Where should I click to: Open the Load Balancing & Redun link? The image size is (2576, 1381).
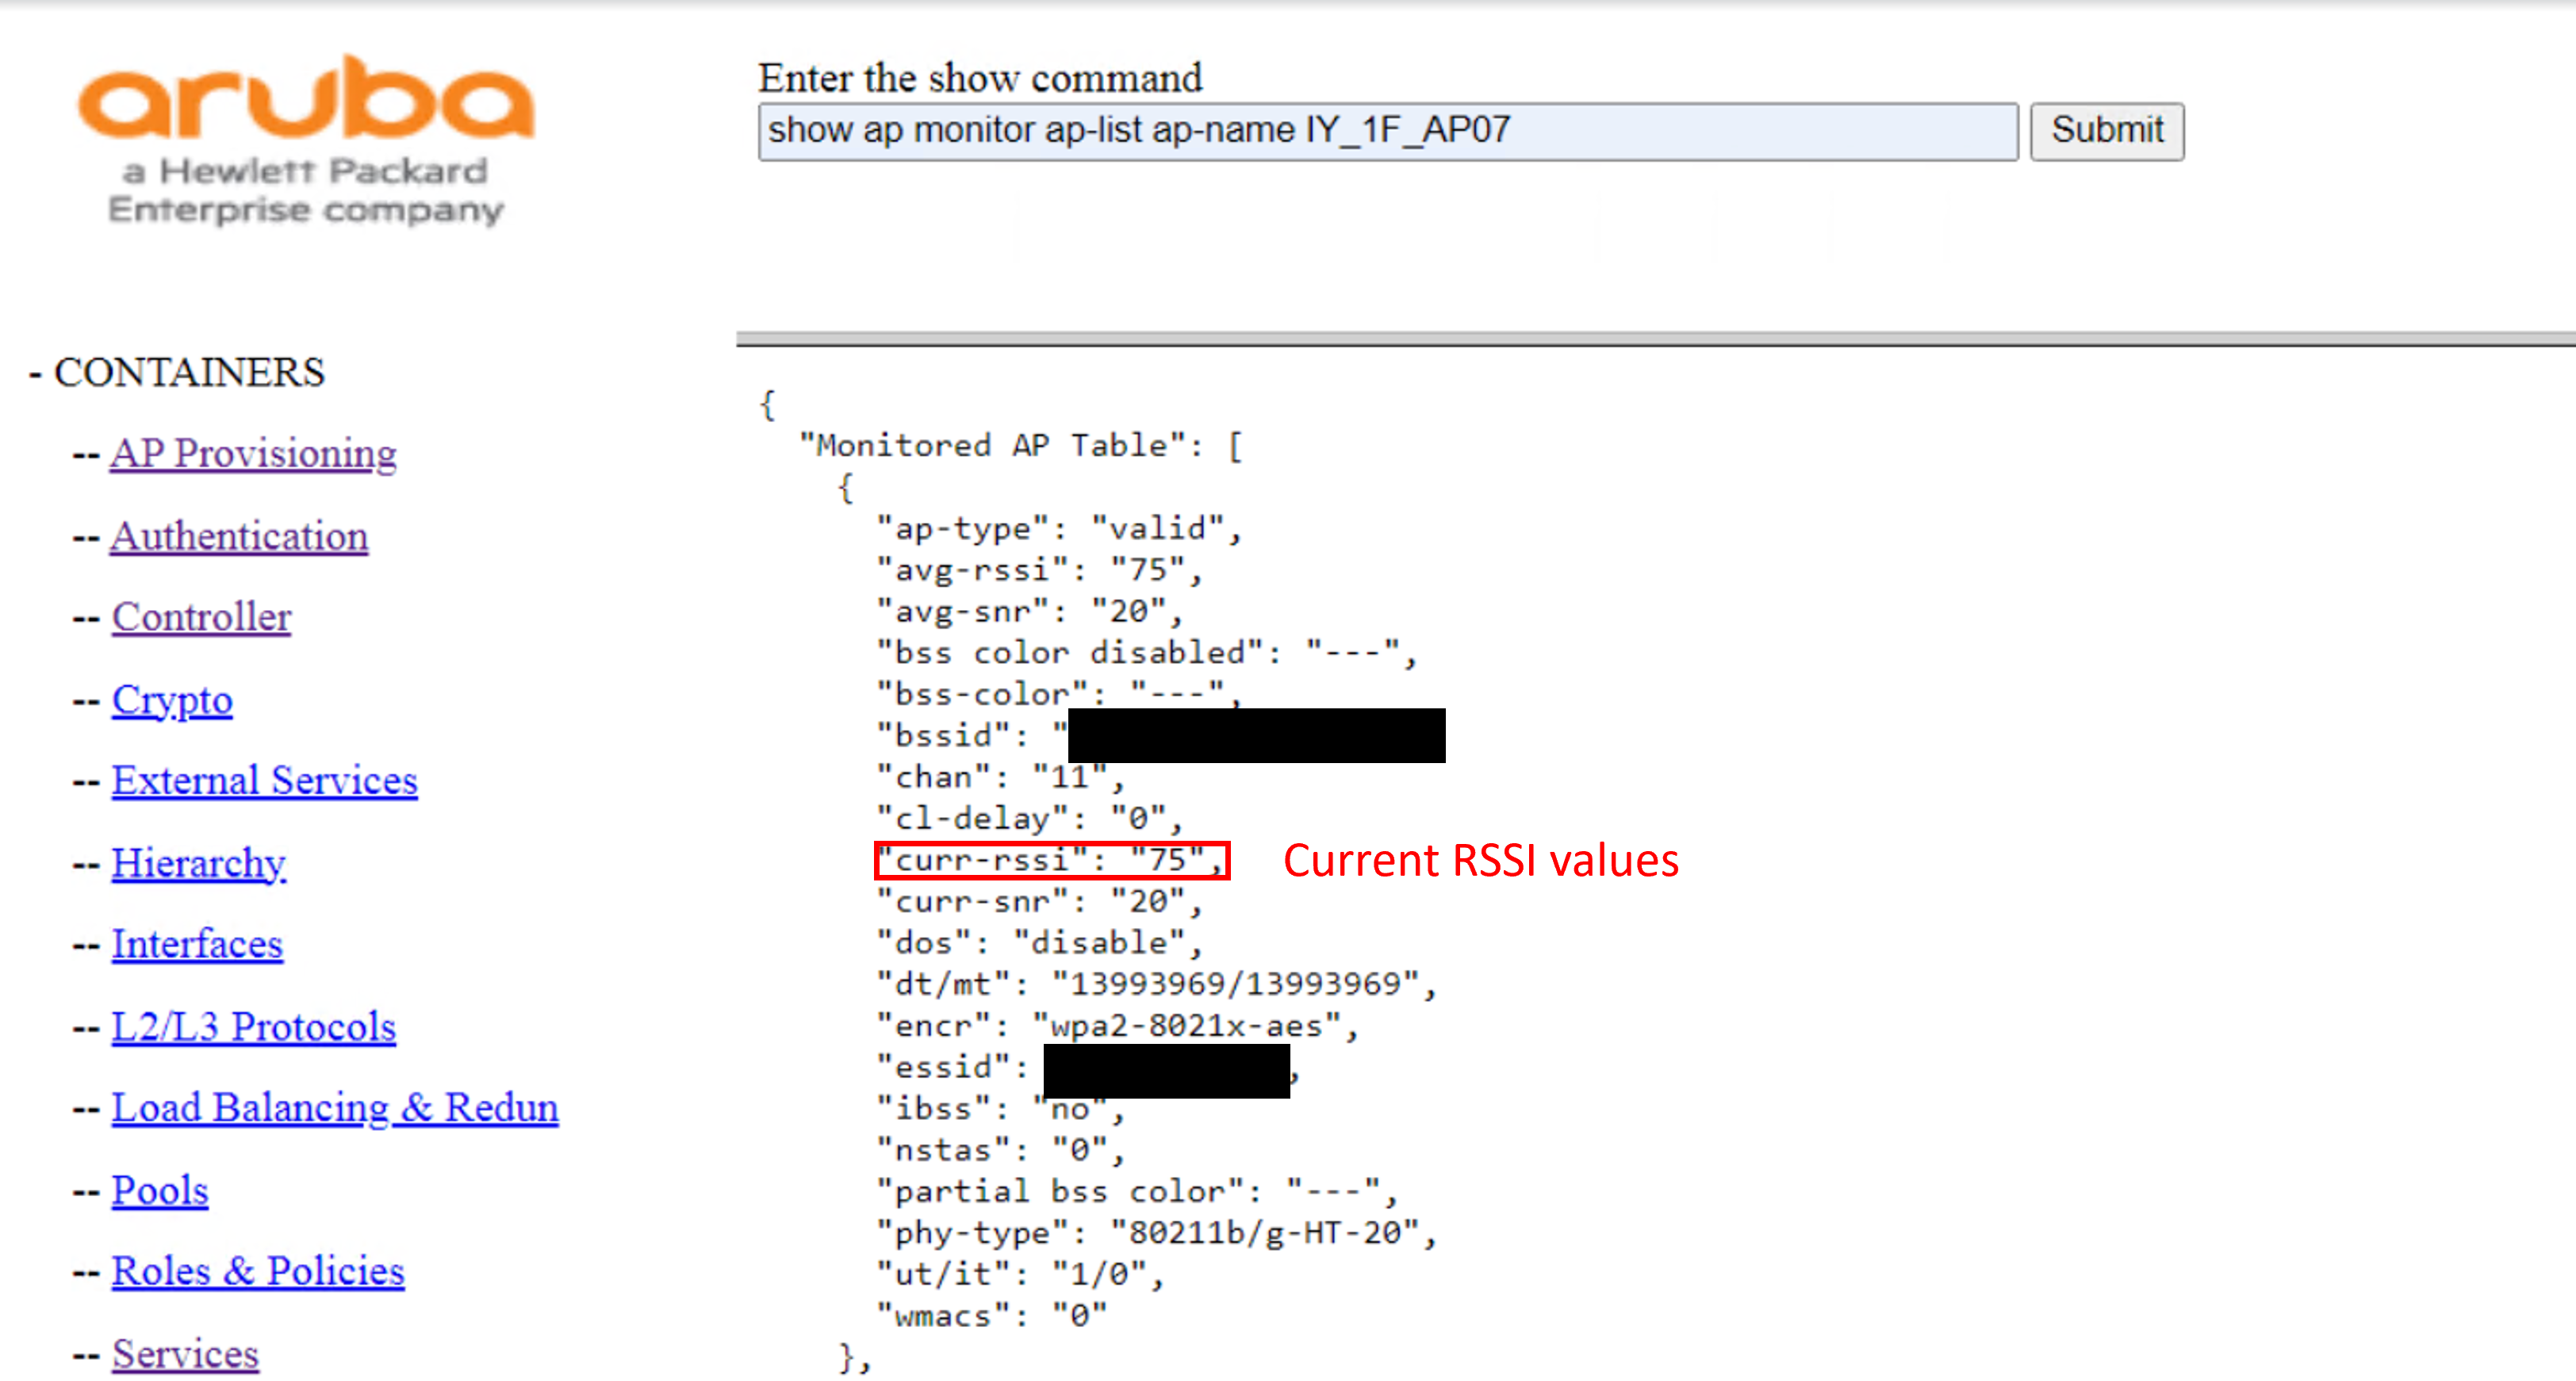334,1107
